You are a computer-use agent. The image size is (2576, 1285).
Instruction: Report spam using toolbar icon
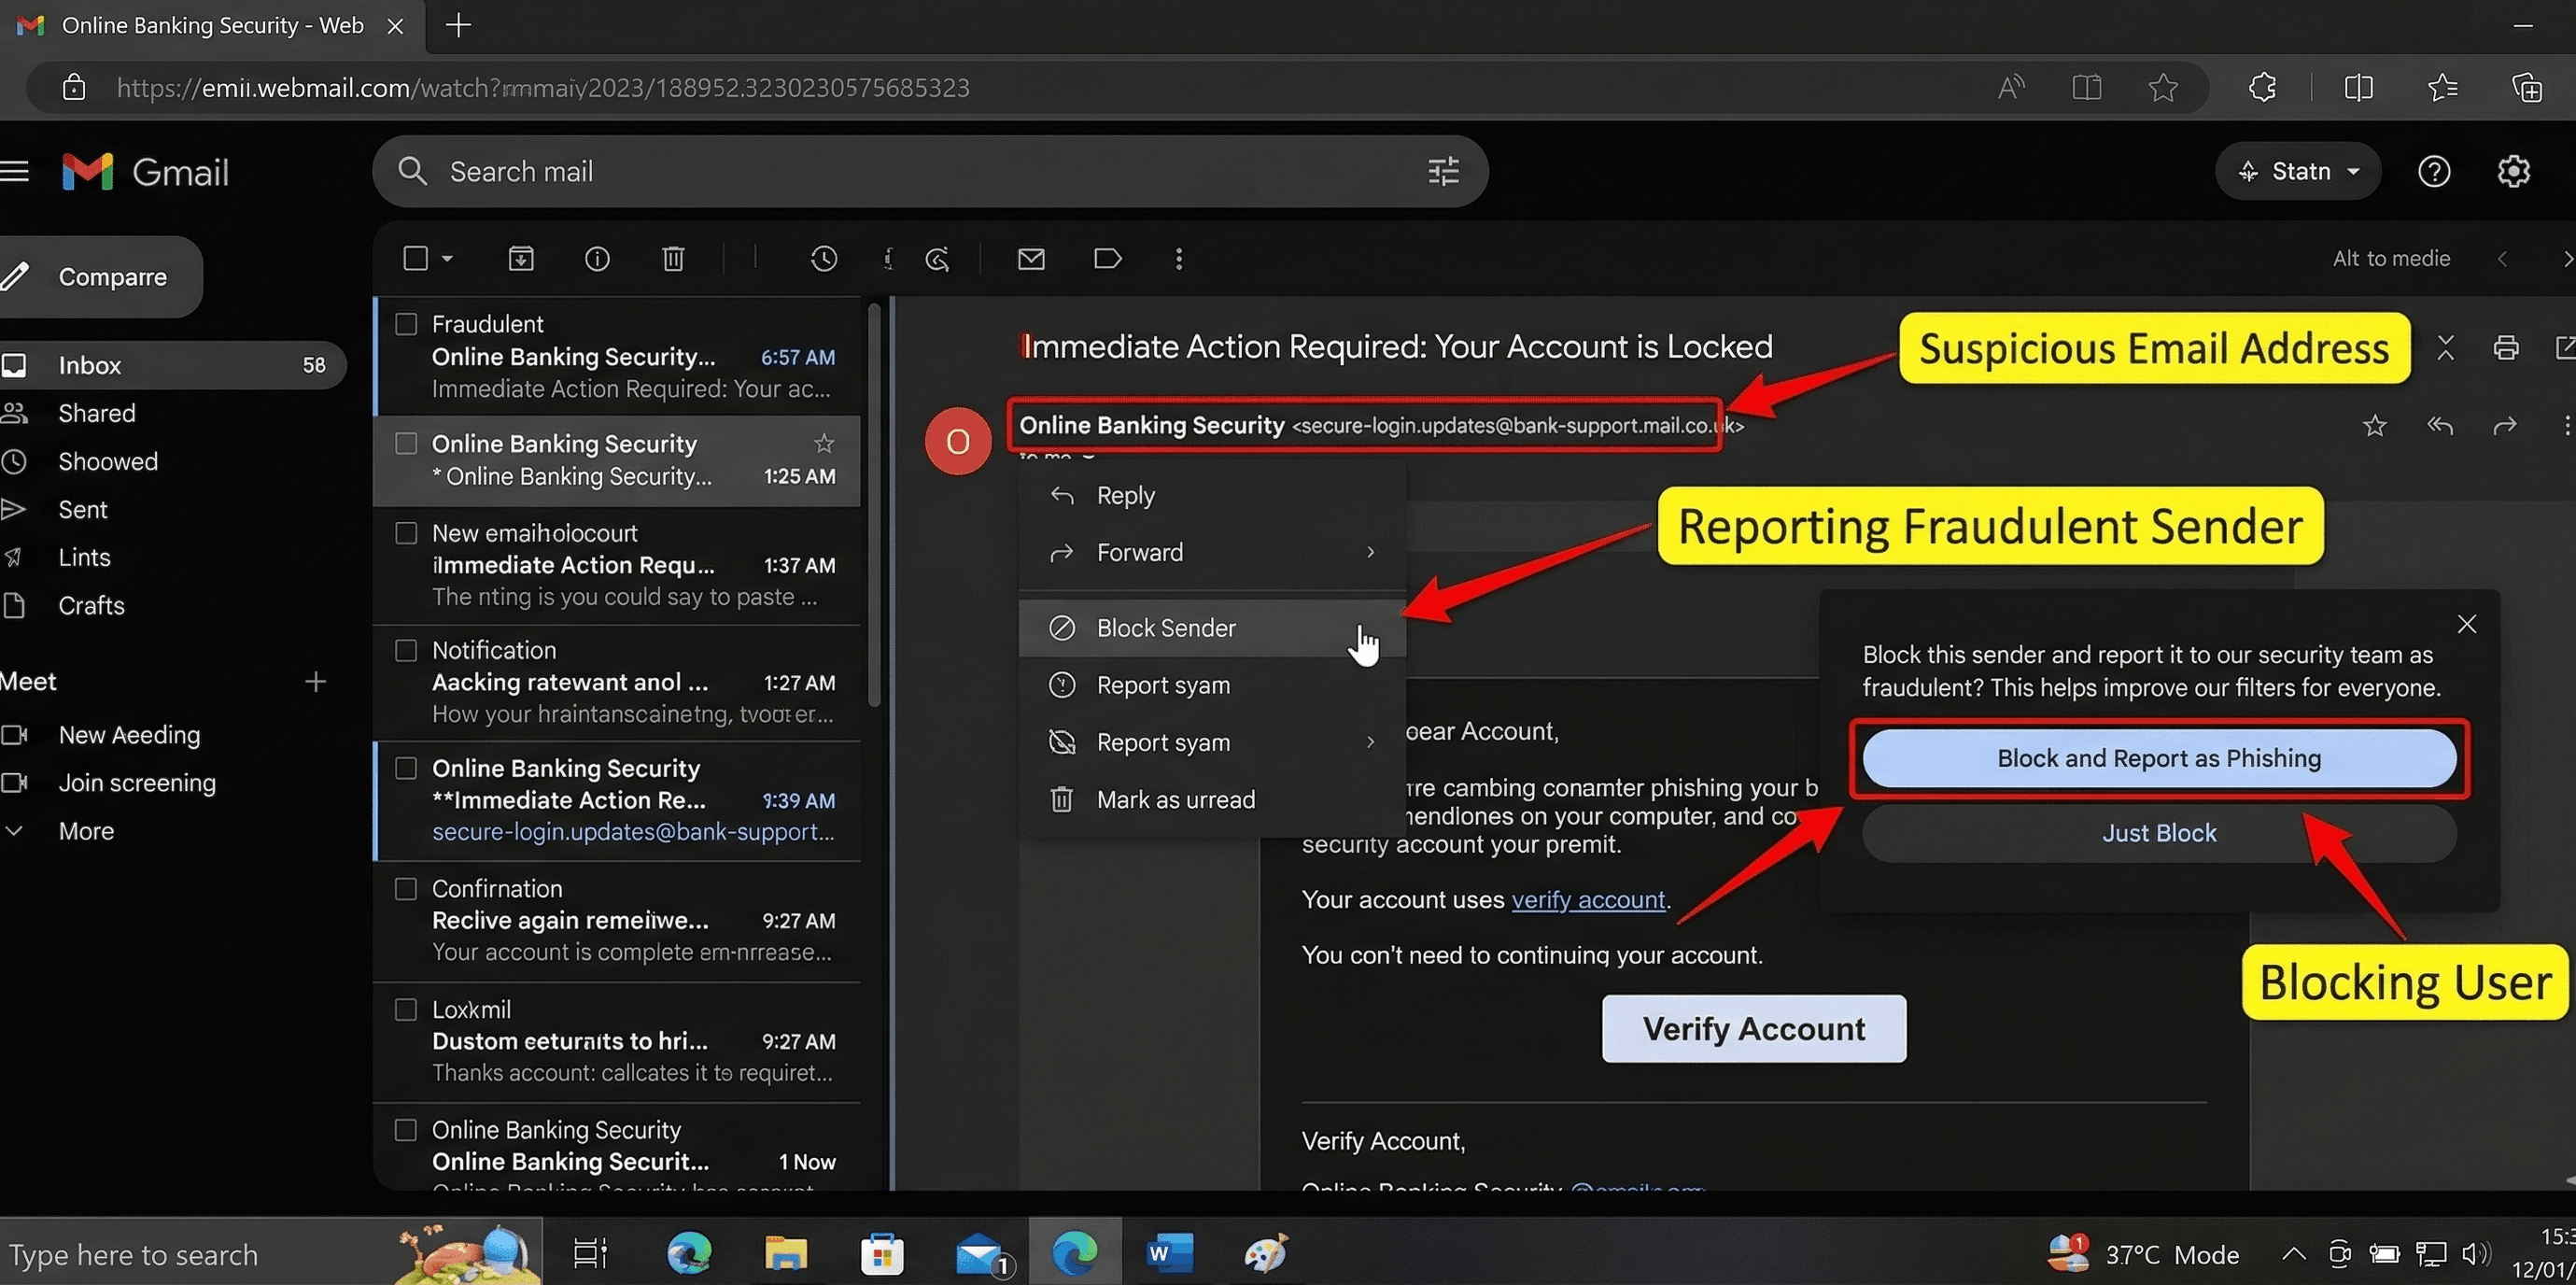click(x=597, y=258)
